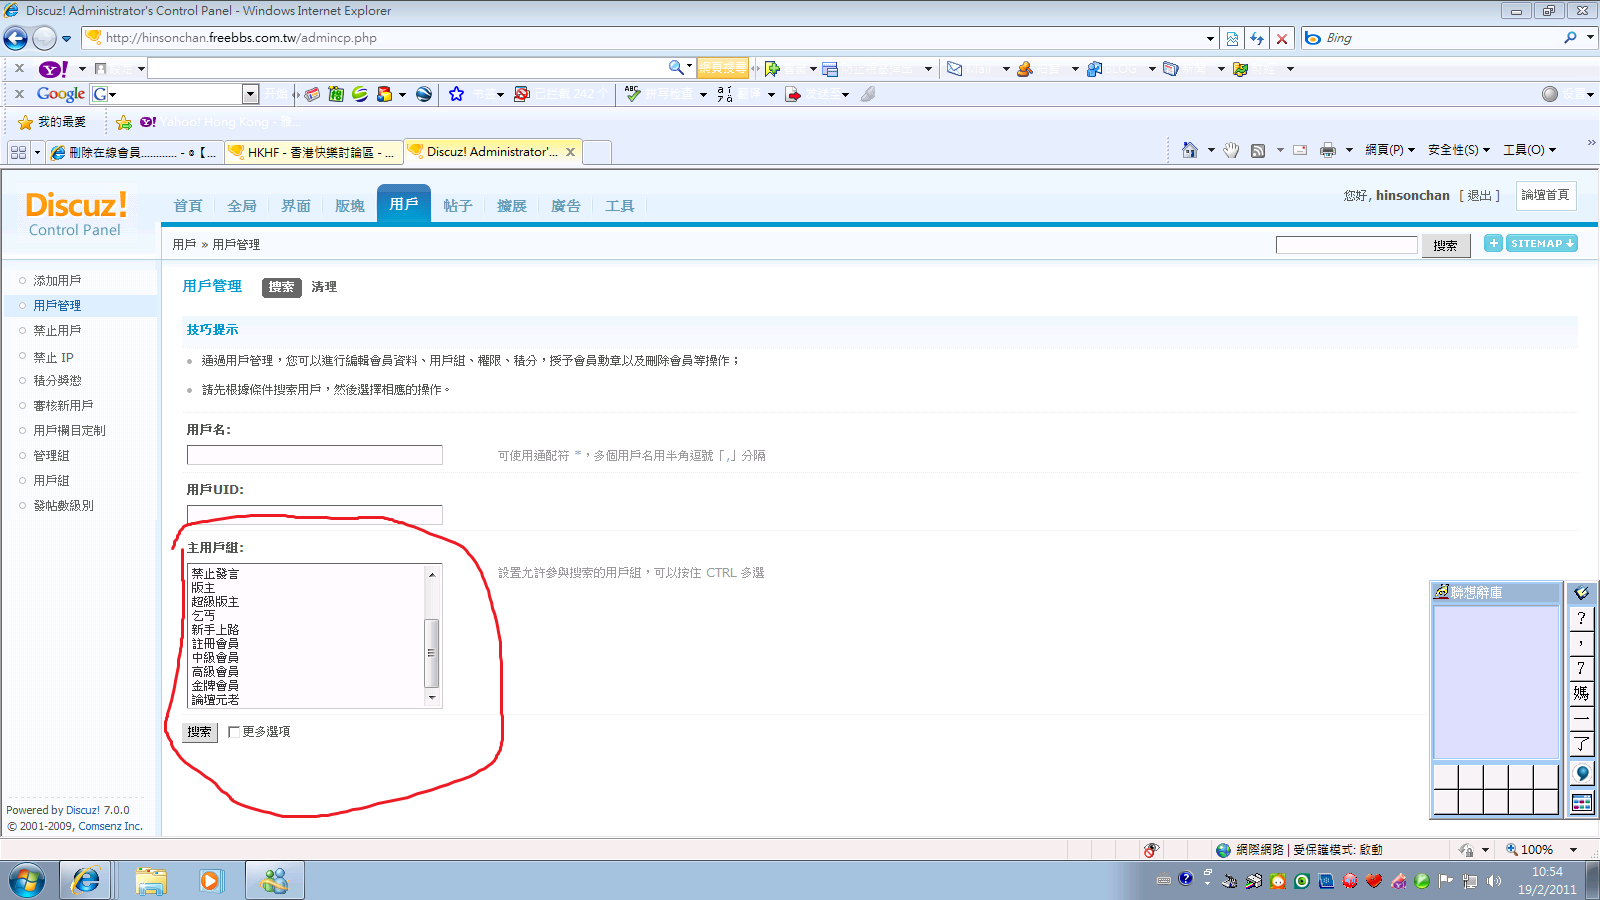Click the 退出 logout link

click(x=1479, y=196)
